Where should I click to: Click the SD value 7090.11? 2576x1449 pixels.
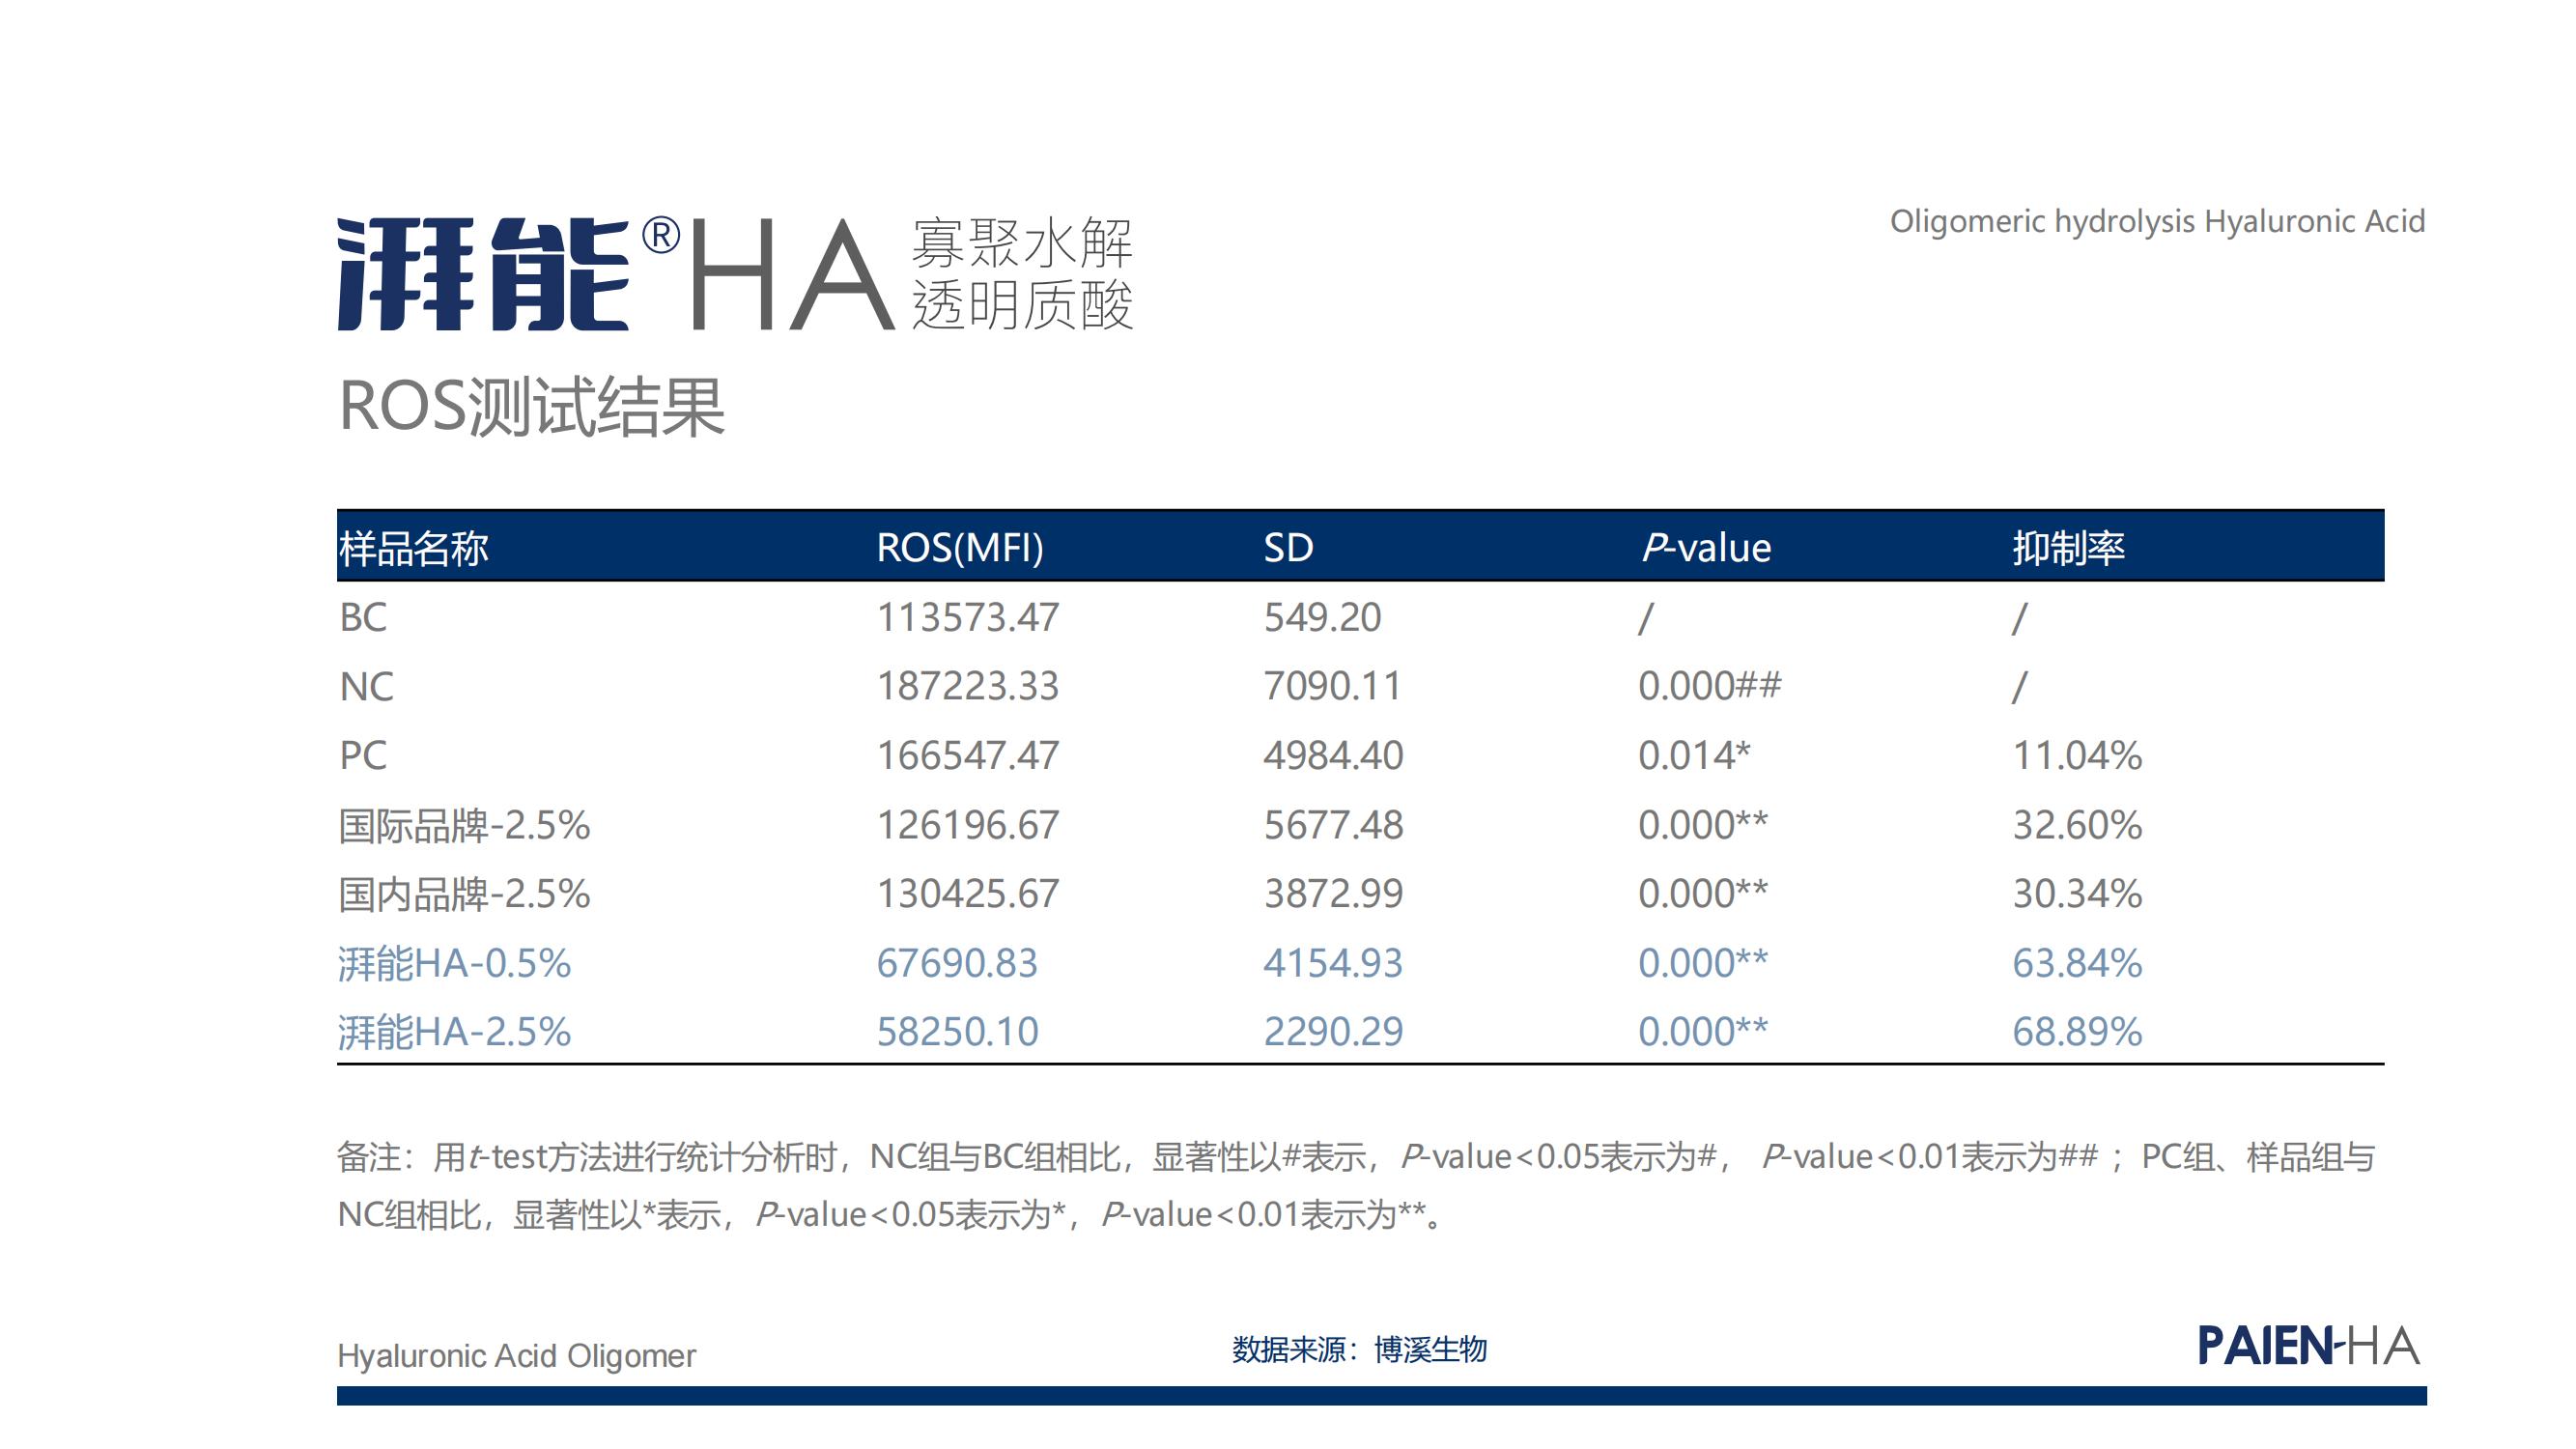pyautogui.click(x=1332, y=686)
